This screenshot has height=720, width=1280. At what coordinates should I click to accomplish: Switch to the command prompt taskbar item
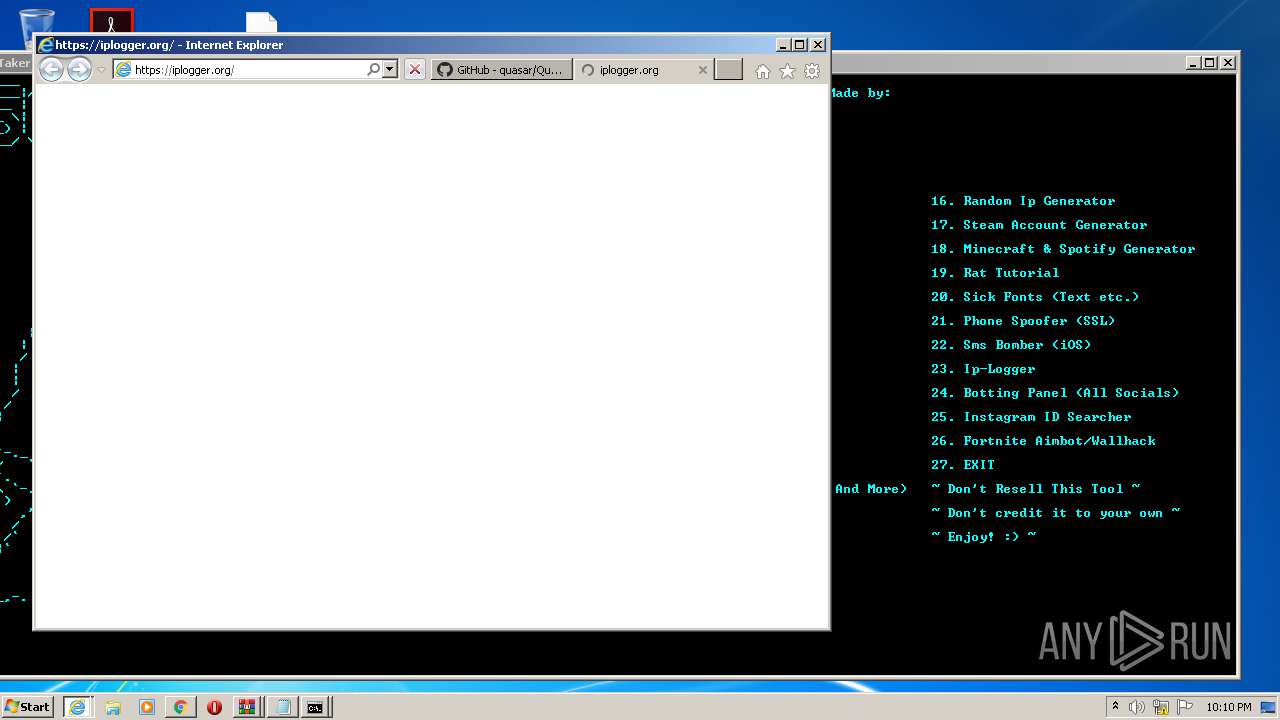pos(316,707)
